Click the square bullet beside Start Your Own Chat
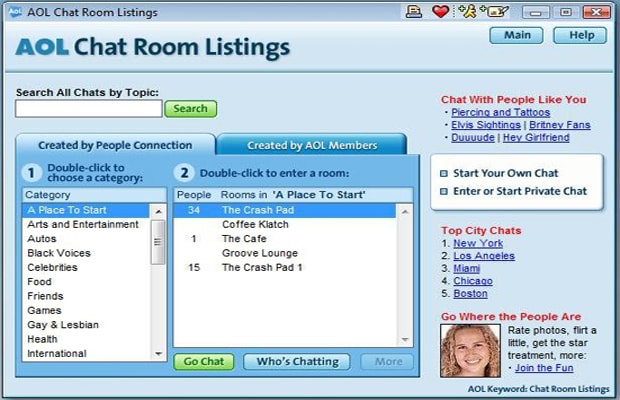Screen dimensions: 620x400 (444, 174)
